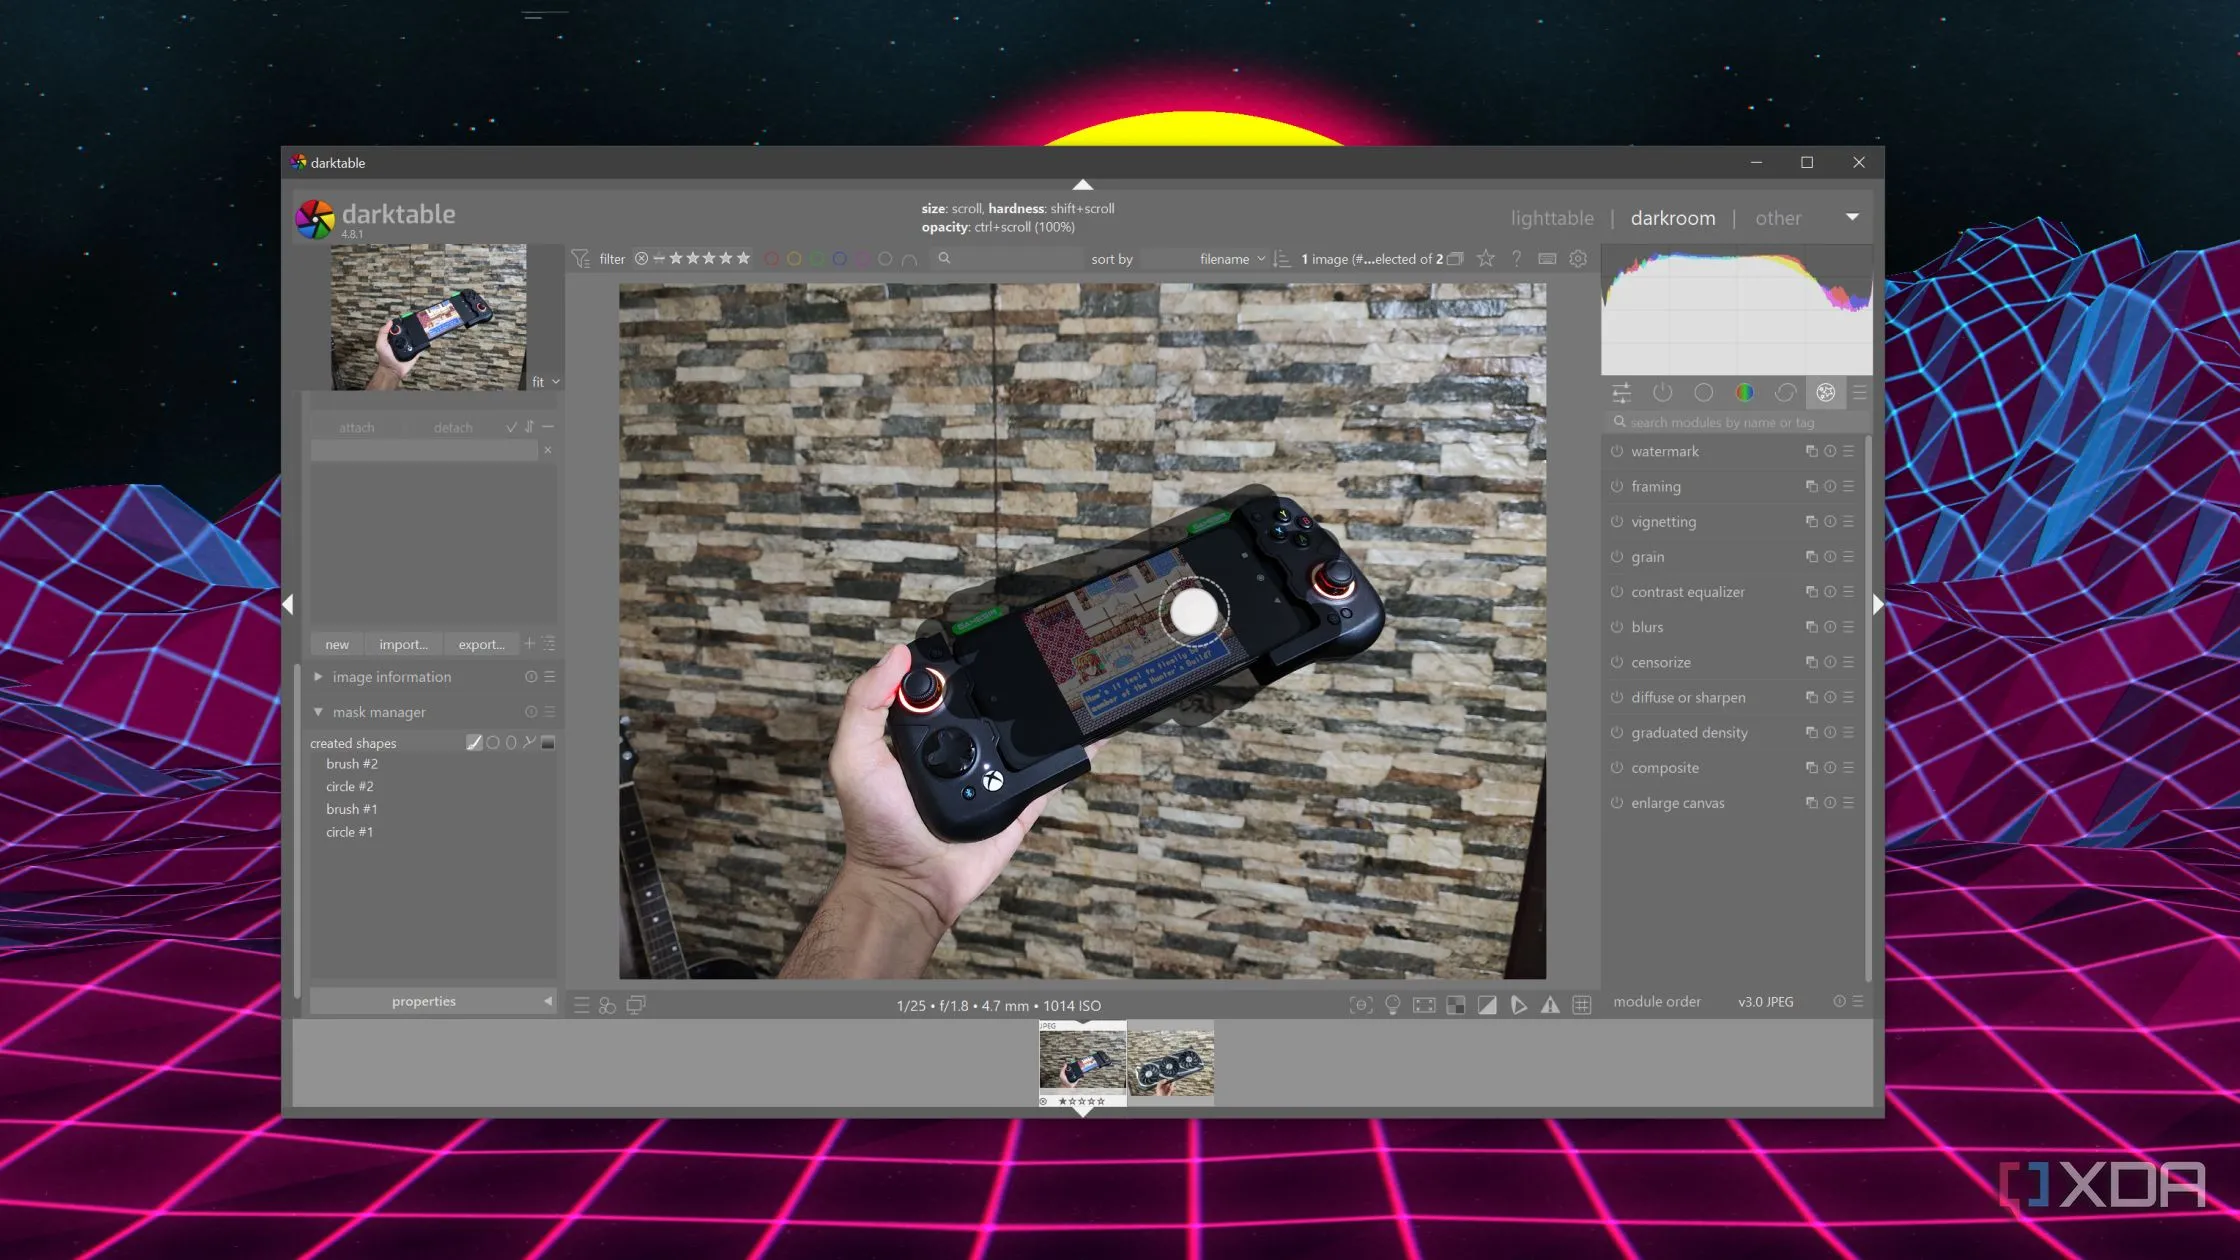Open the navigation fit zoom dropdown
The height and width of the screenshot is (1260, 2240).
(x=545, y=382)
